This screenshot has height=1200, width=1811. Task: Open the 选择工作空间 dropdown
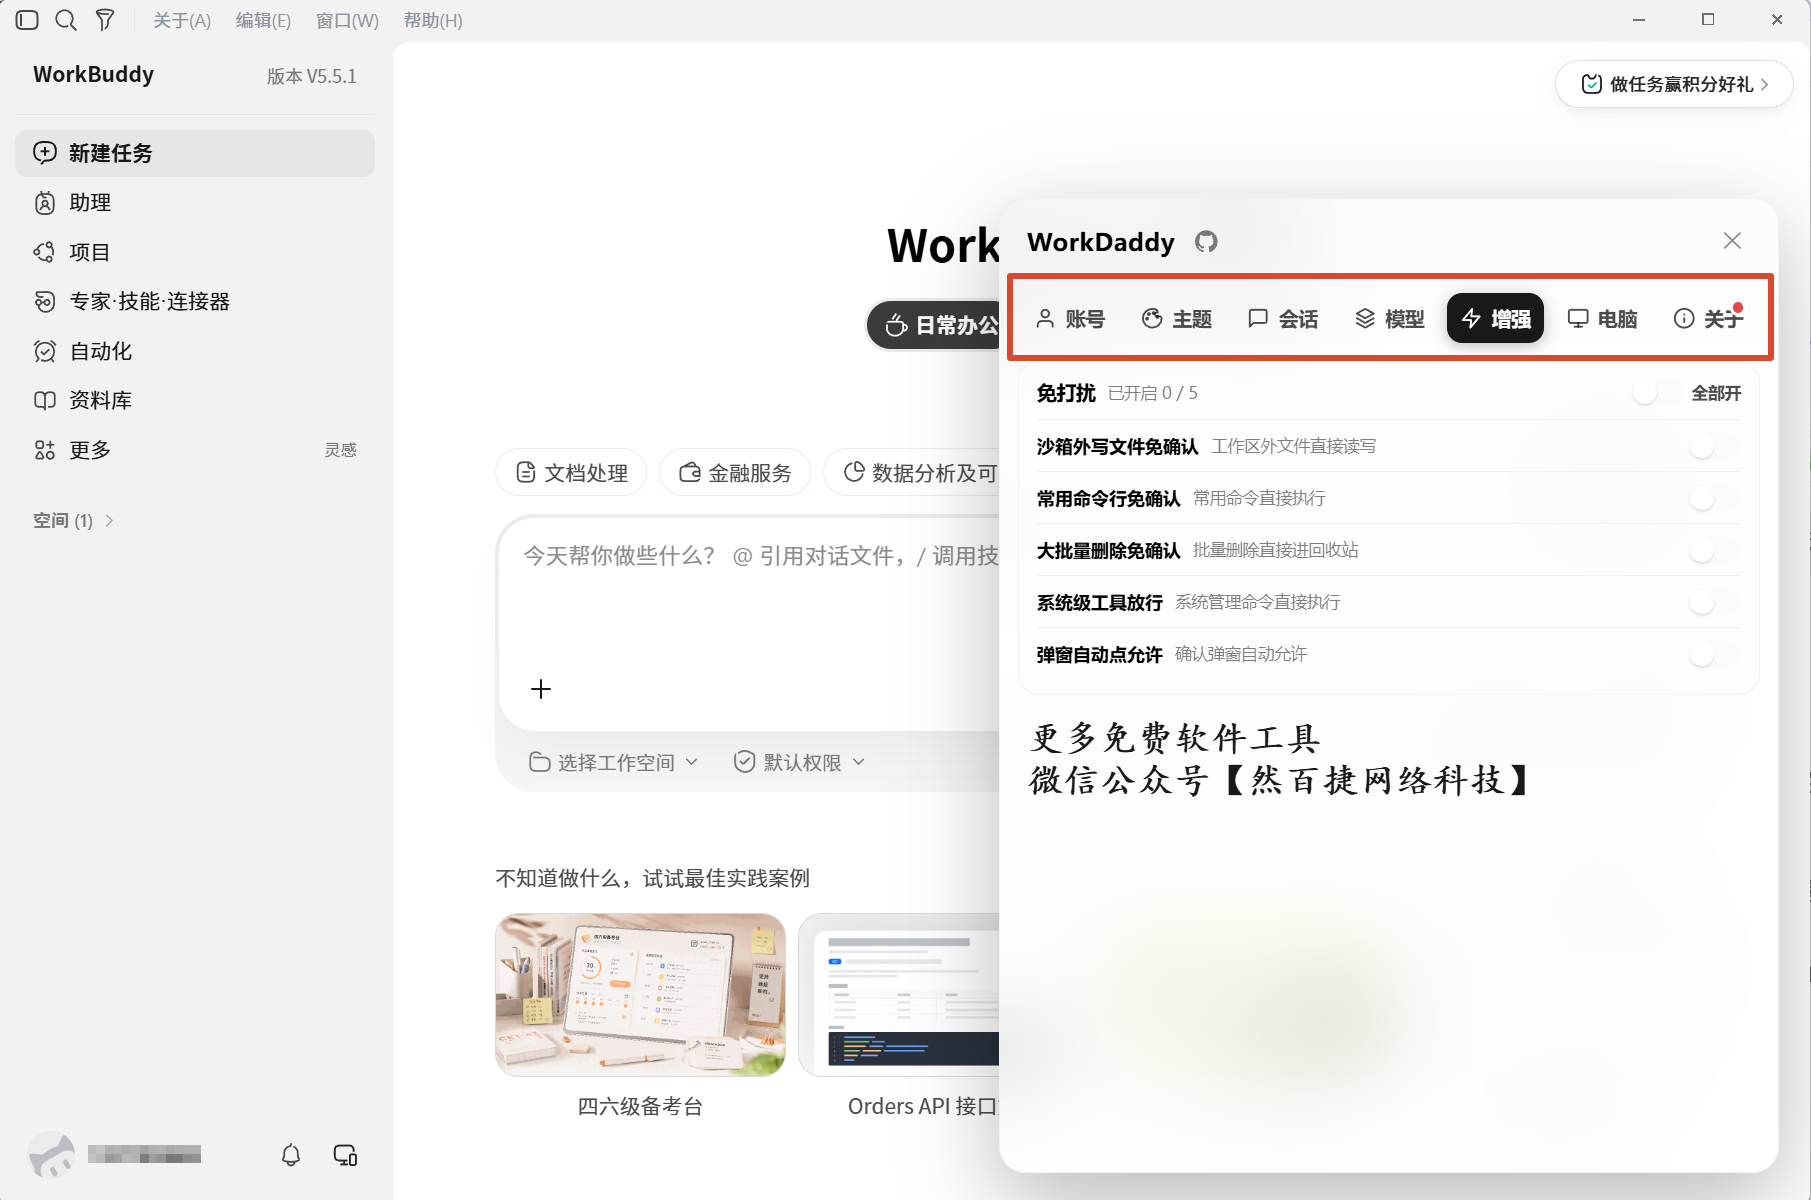coord(613,762)
